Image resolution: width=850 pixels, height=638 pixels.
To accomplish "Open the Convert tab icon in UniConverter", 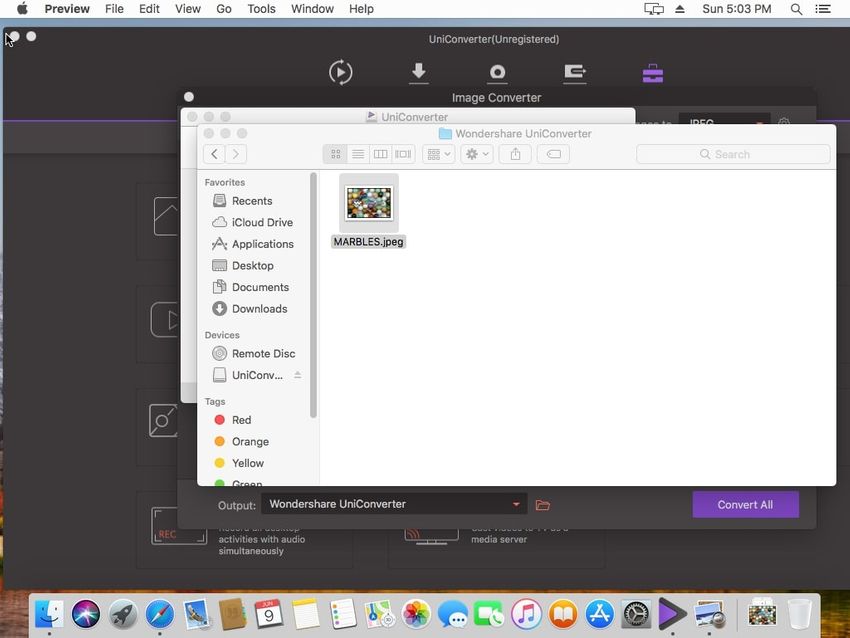I will pos(341,72).
